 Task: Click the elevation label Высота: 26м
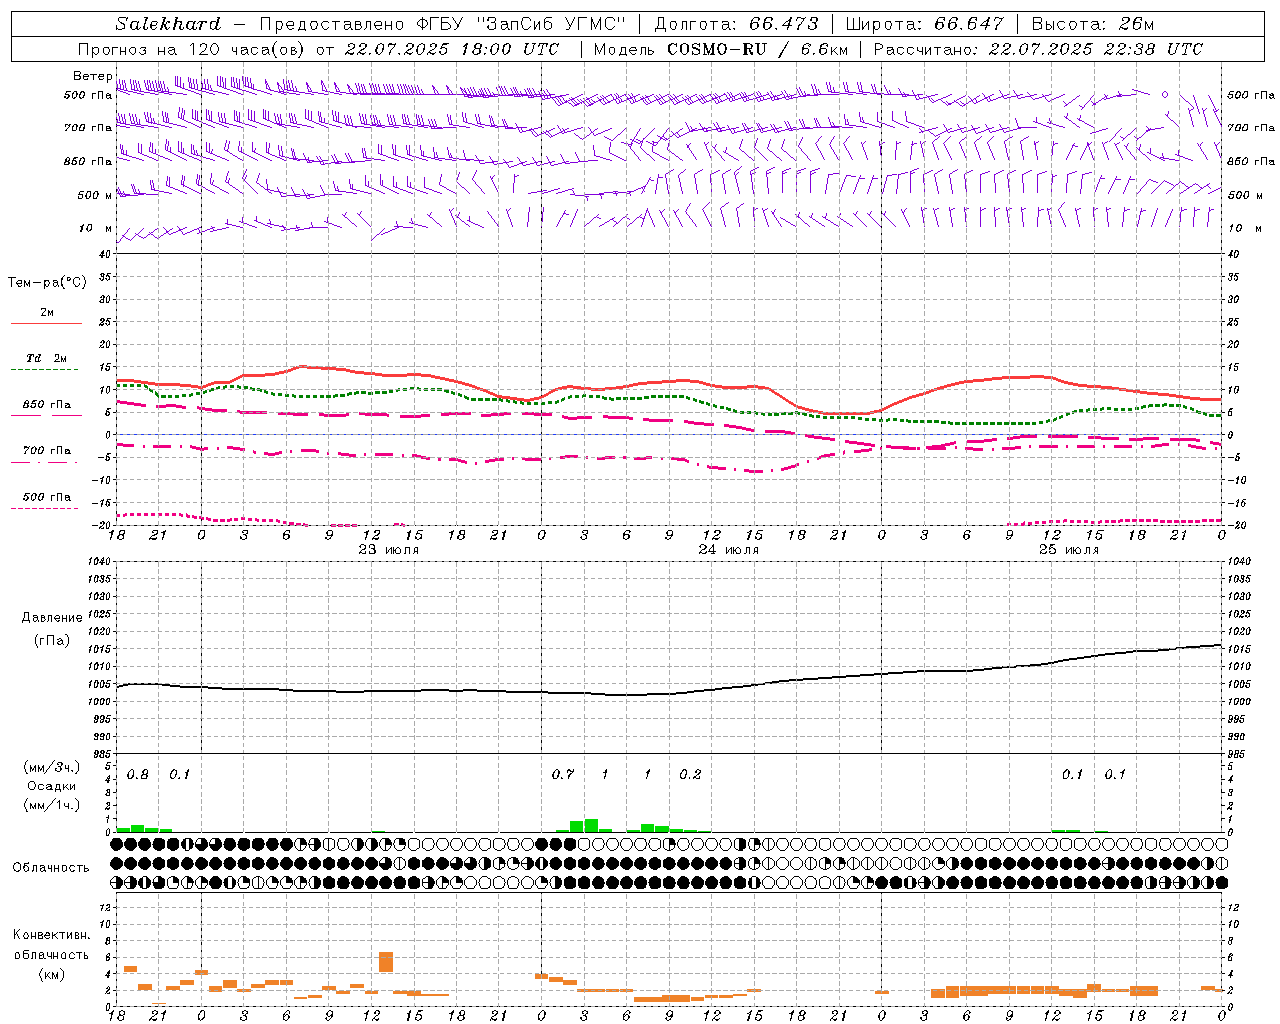point(1093,24)
